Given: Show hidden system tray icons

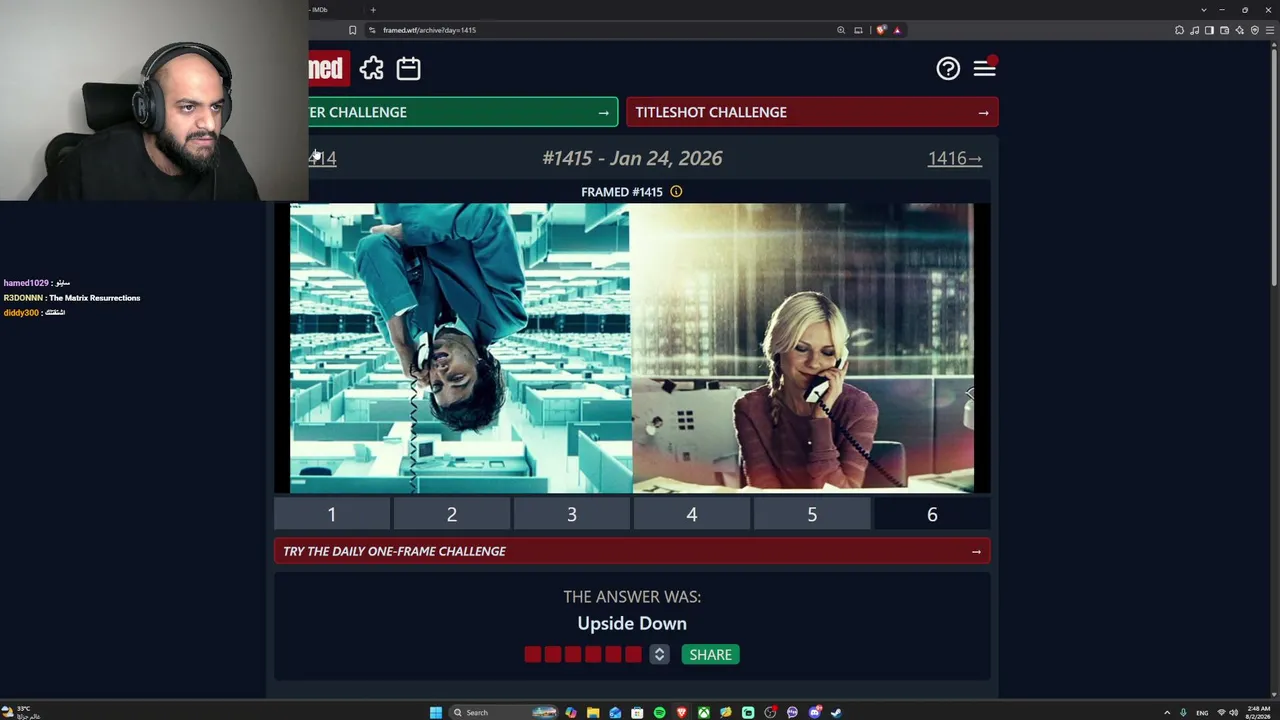Looking at the screenshot, I should click(1167, 712).
